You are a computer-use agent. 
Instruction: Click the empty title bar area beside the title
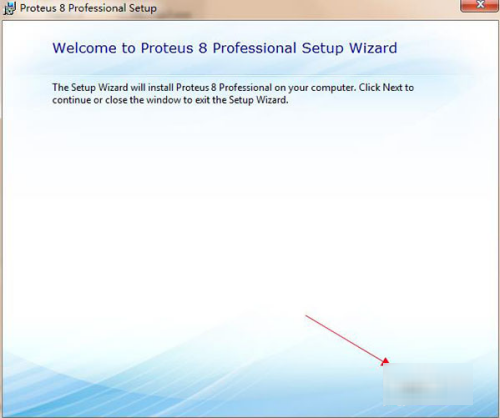tap(300, 9)
